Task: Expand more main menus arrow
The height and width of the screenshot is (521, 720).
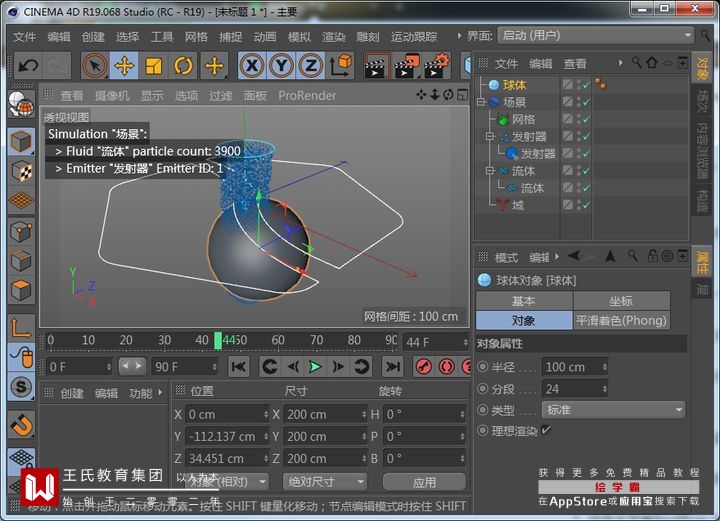Action: tap(458, 36)
